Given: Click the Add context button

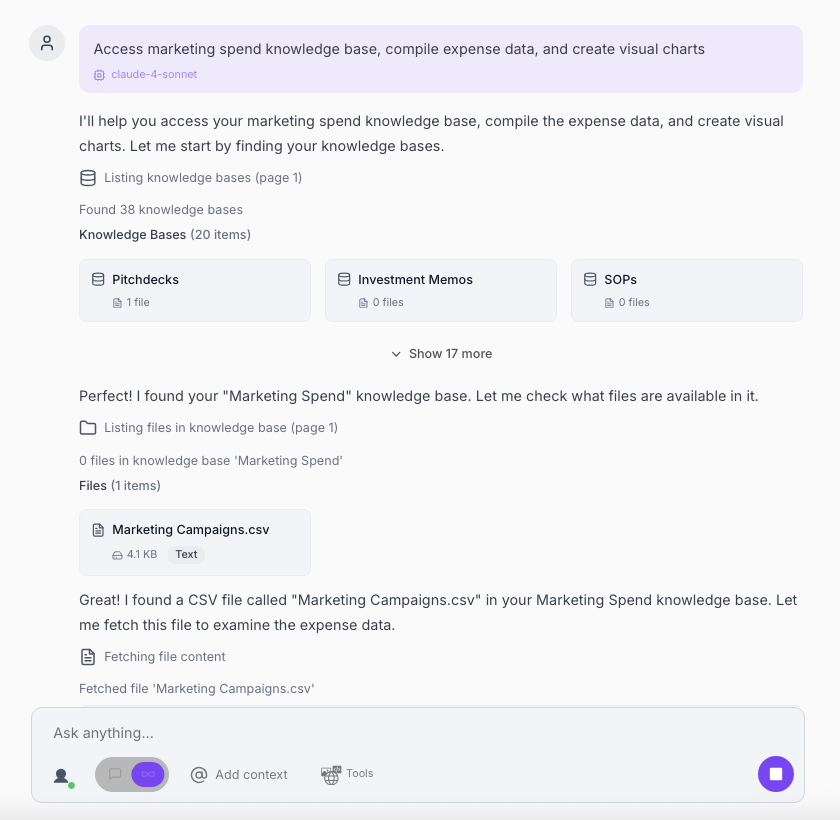Looking at the screenshot, I should tap(239, 775).
